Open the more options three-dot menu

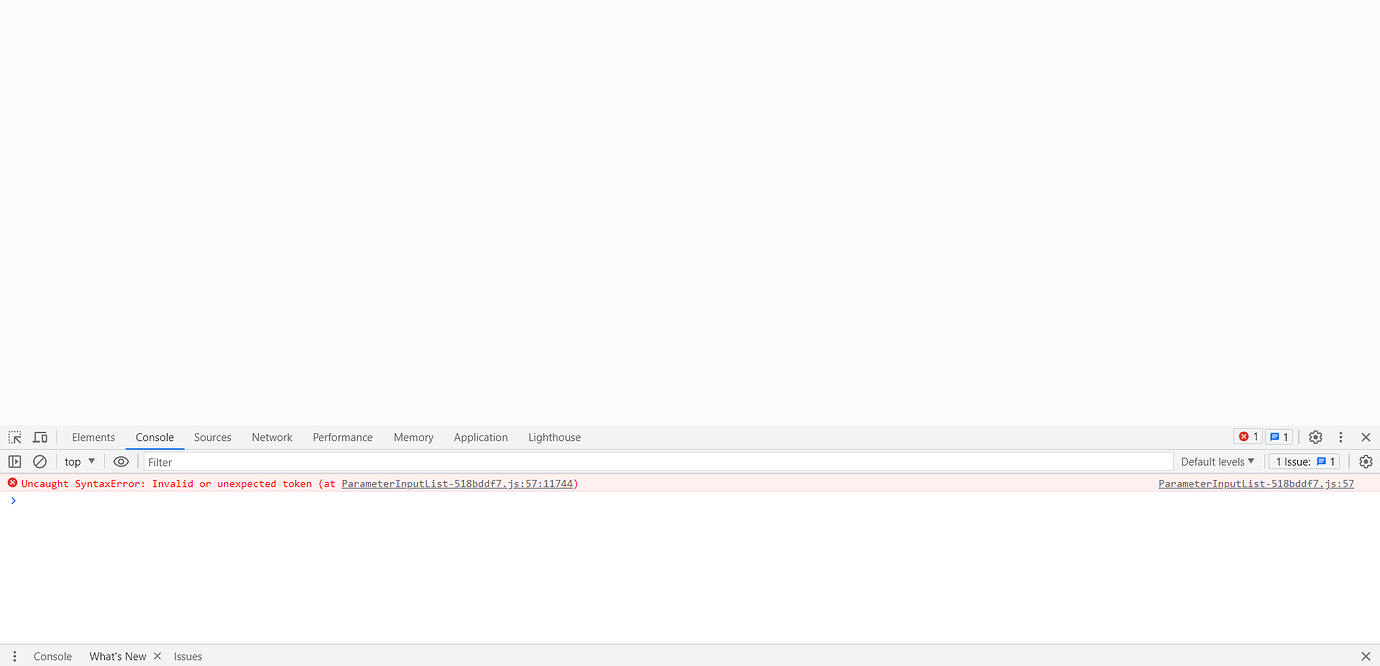(x=1340, y=437)
